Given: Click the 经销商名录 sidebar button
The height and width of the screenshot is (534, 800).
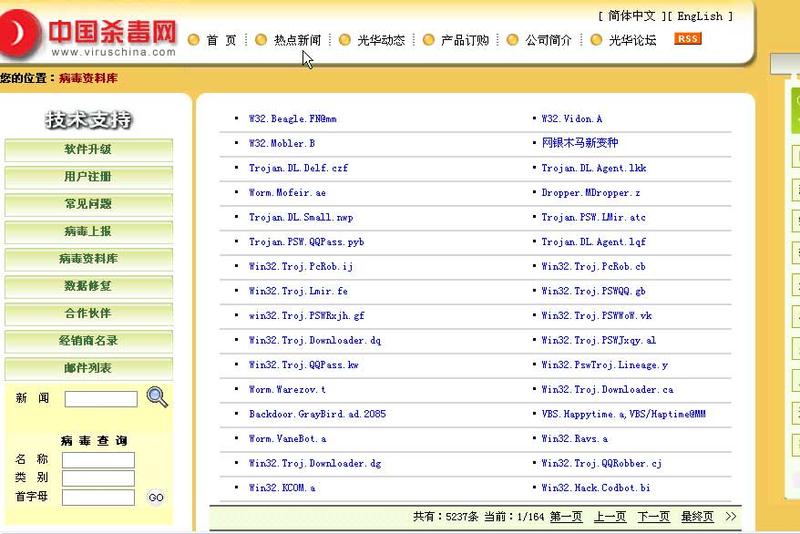Looking at the screenshot, I should (88, 340).
